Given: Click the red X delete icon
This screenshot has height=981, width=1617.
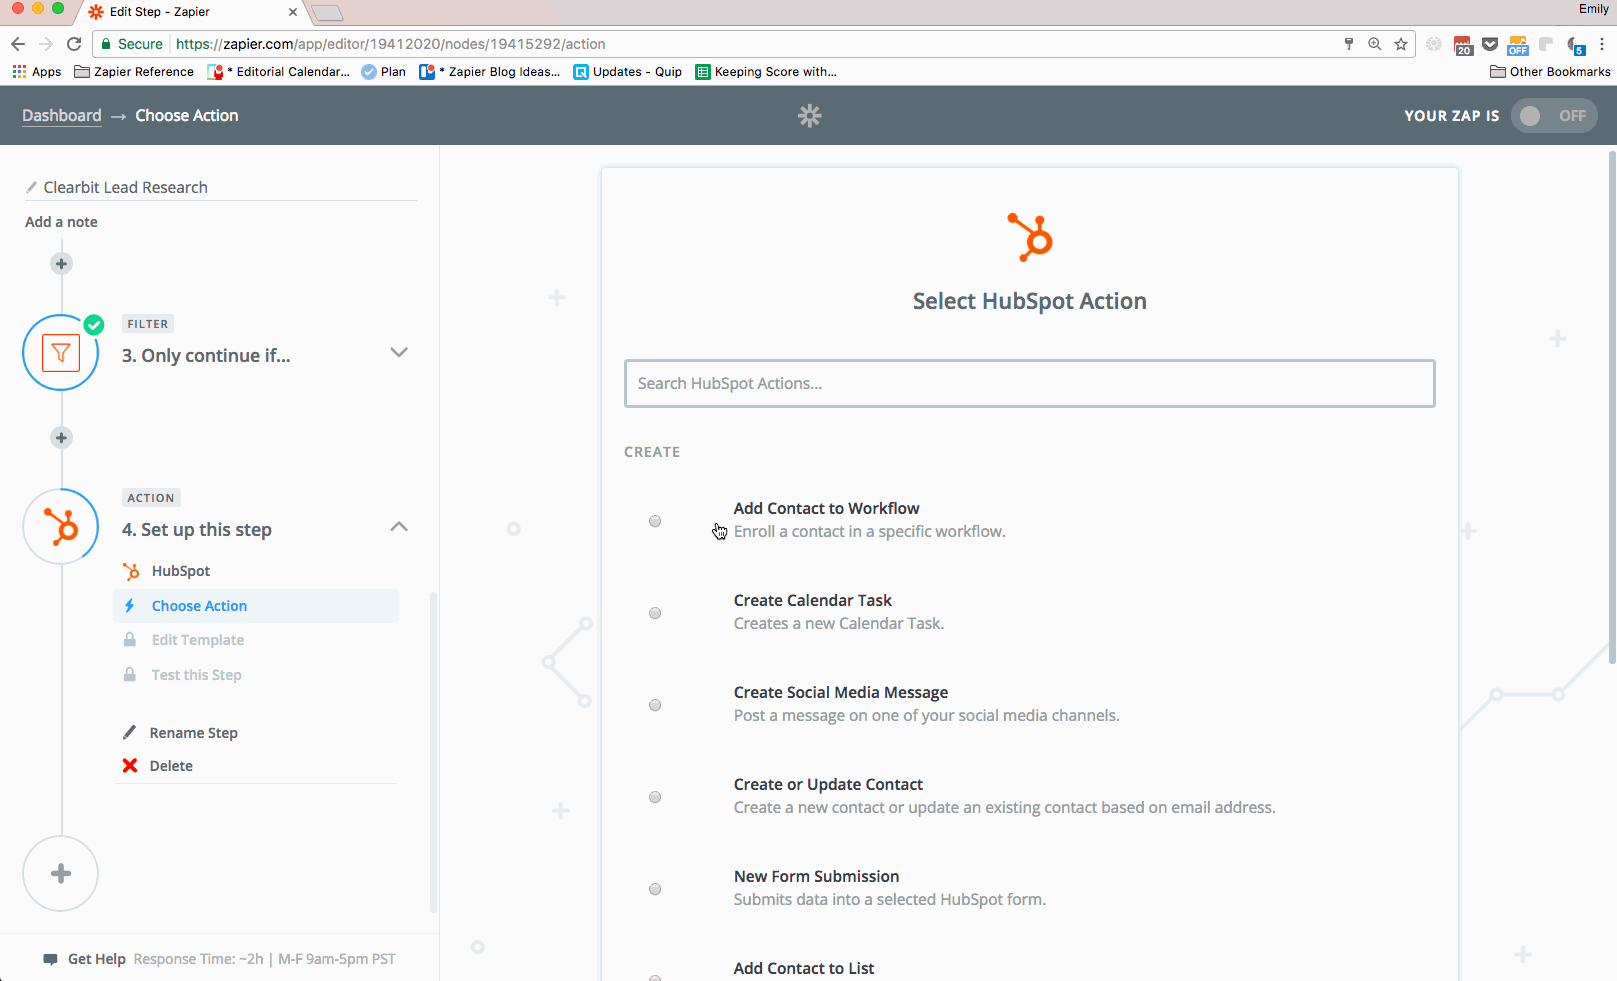Looking at the screenshot, I should point(130,766).
